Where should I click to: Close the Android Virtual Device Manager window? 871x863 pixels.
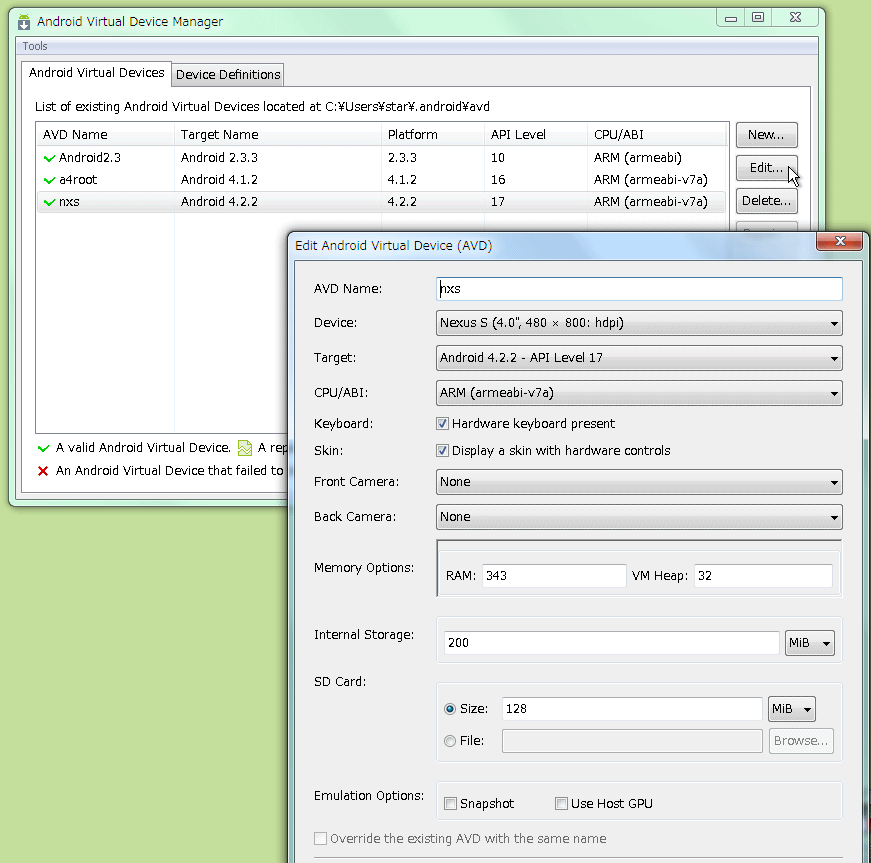click(x=795, y=17)
